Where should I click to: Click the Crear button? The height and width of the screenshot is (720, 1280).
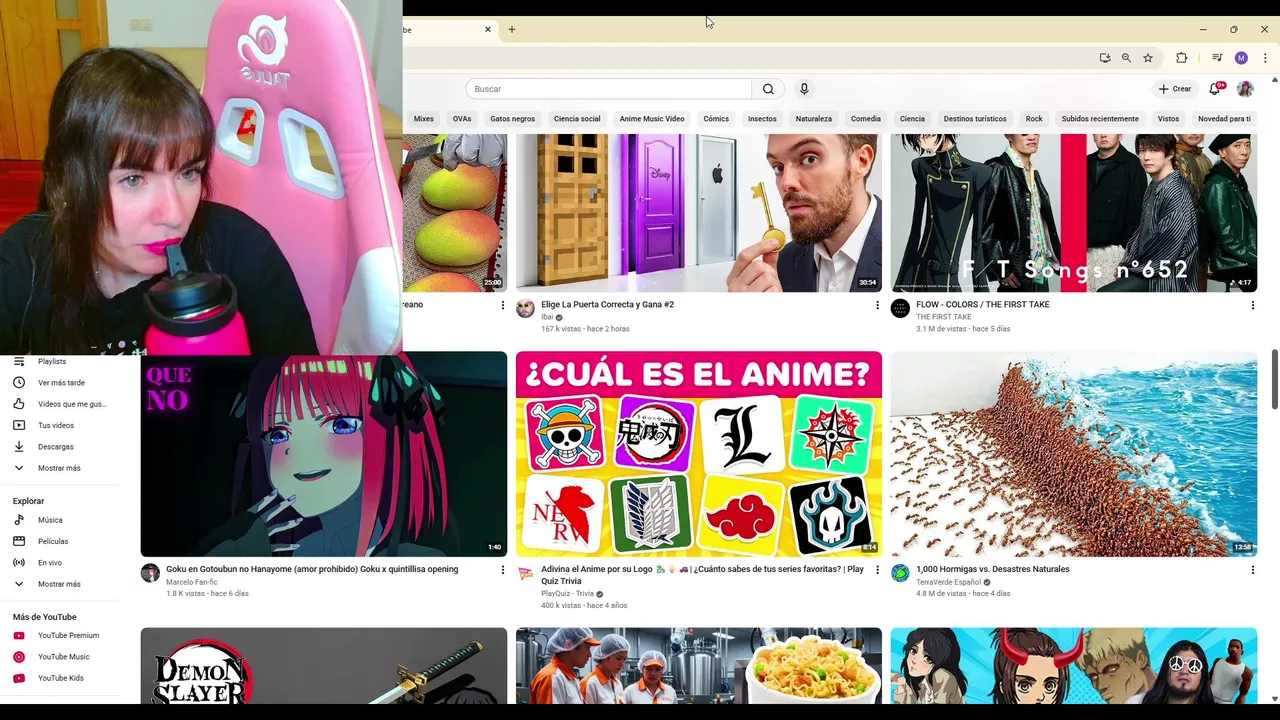pyautogui.click(x=1175, y=89)
